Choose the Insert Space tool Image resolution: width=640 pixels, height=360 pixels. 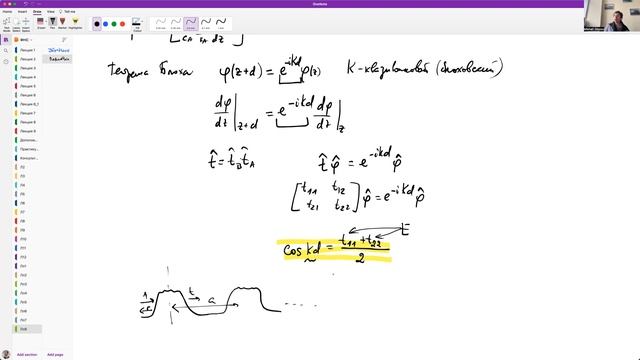(26, 24)
